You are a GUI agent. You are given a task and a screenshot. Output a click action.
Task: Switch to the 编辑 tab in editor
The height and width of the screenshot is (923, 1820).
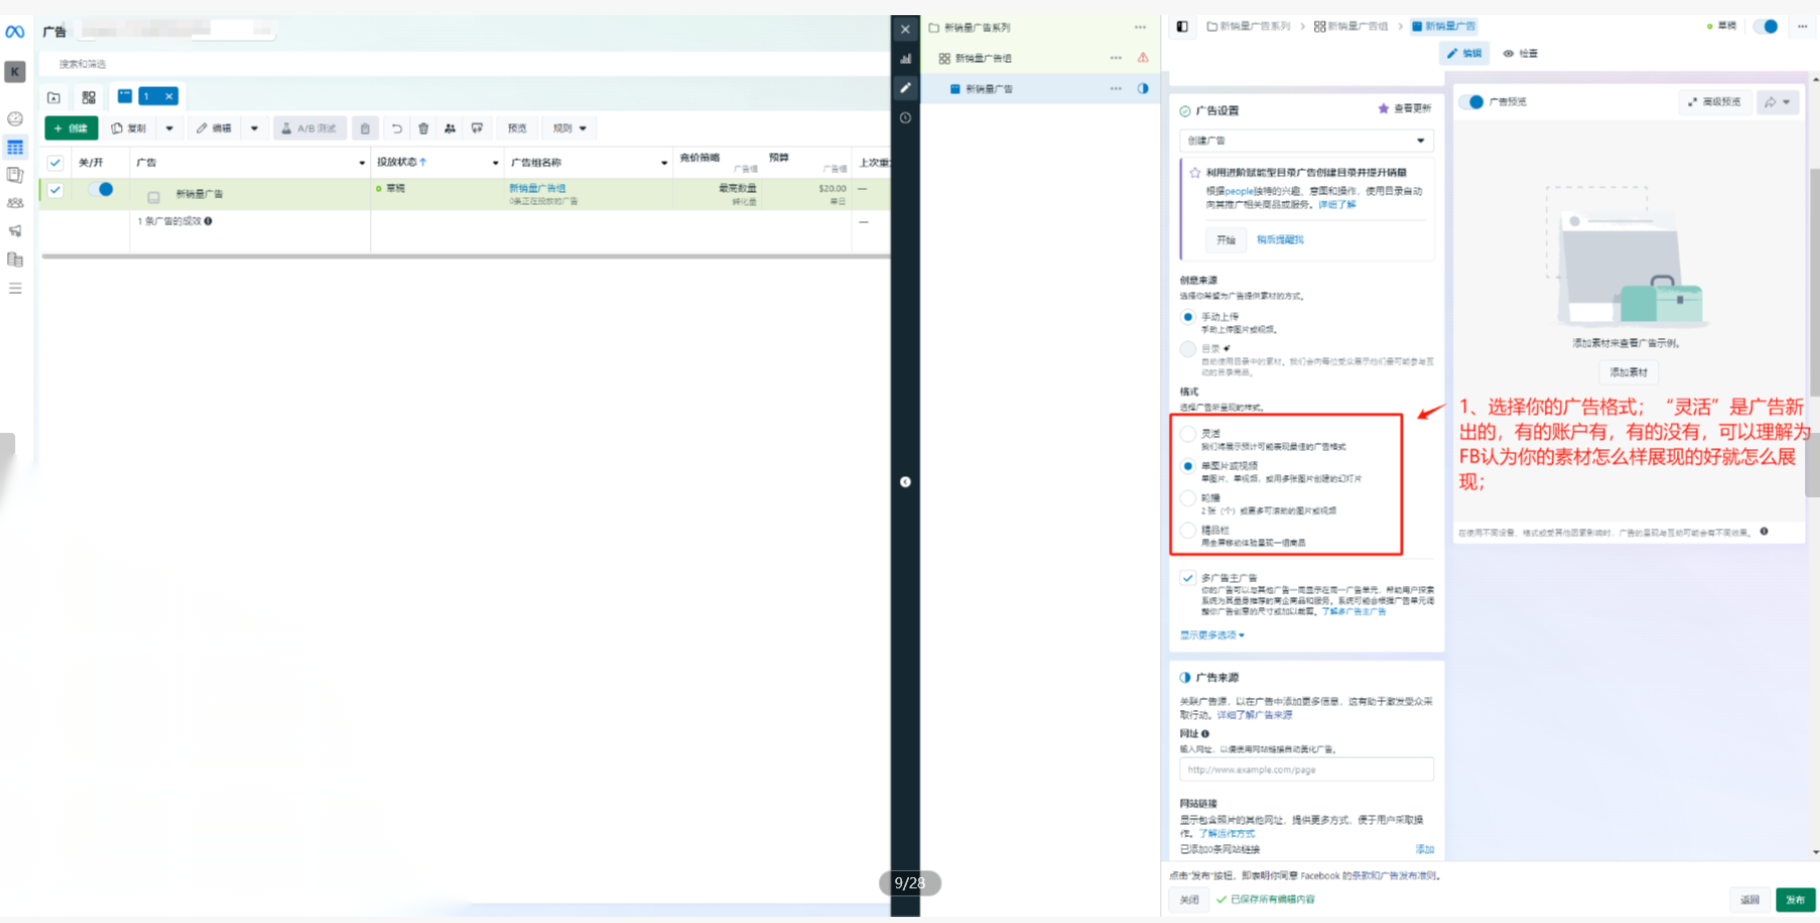click(1464, 54)
